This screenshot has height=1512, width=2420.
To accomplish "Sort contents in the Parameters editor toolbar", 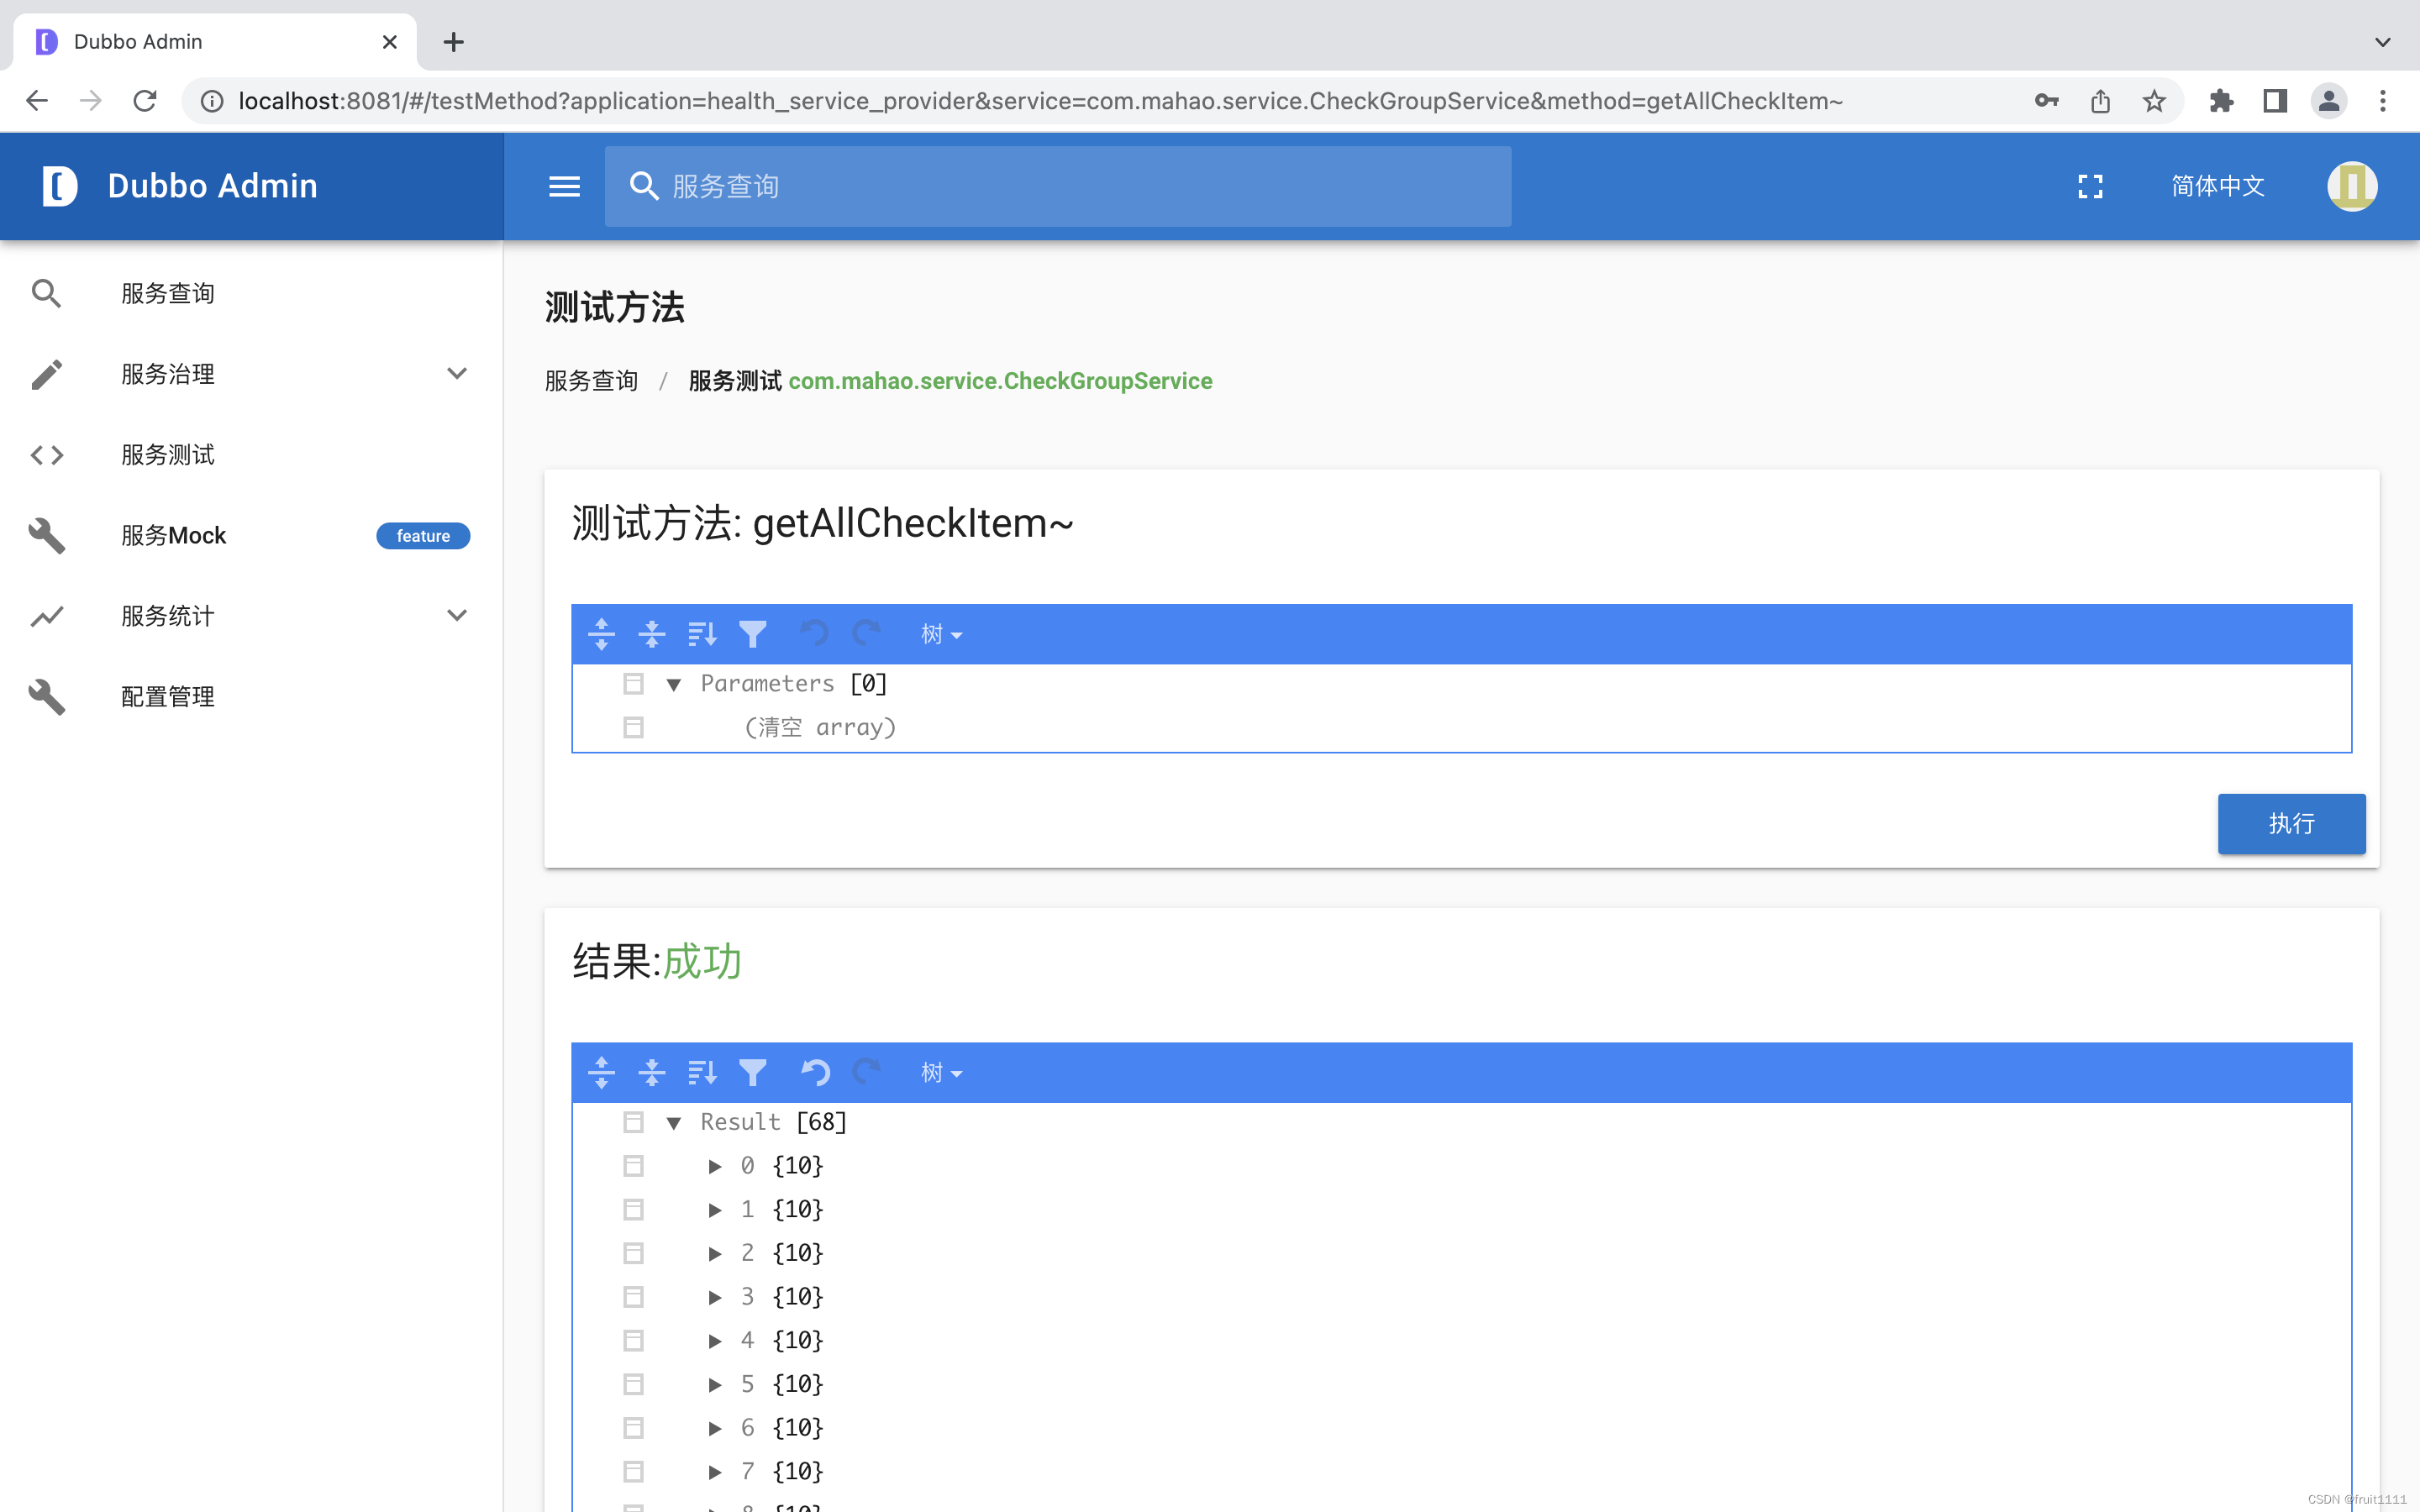I will coord(702,634).
